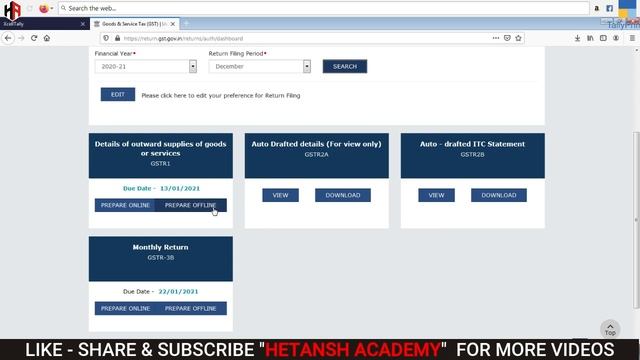
Task: Click DOWNLOAD under GSTR2A
Action: (343, 195)
